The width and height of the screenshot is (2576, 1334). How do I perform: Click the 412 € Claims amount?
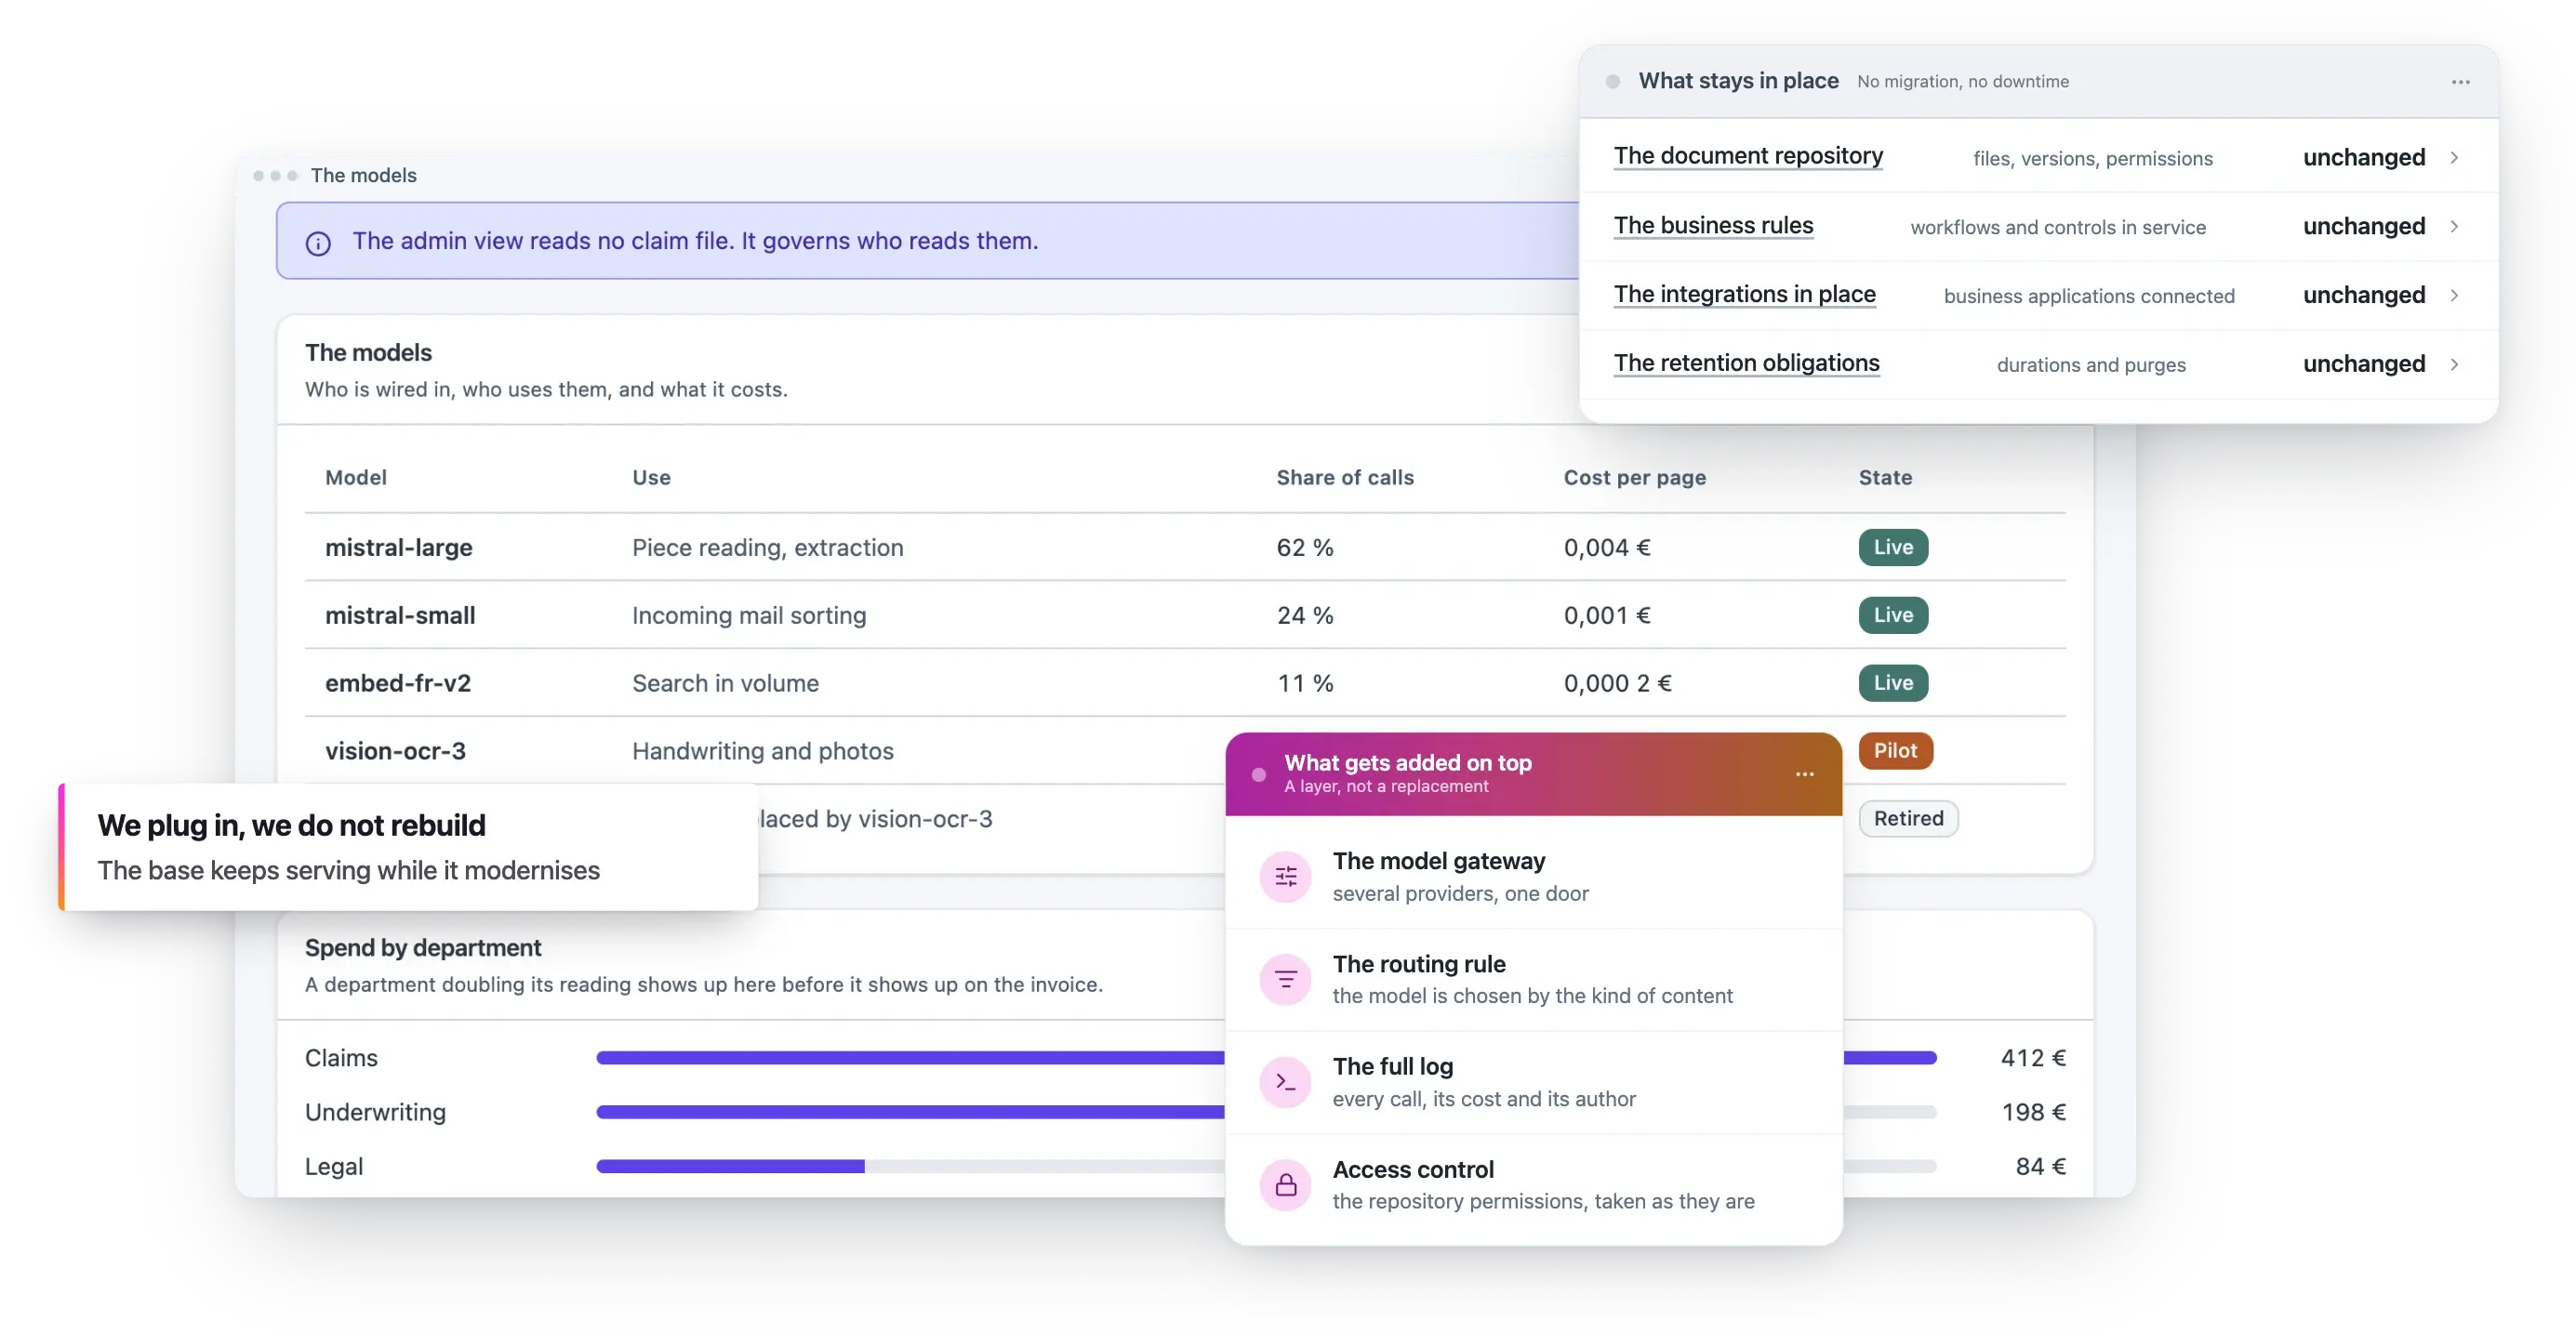[x=2033, y=1059]
